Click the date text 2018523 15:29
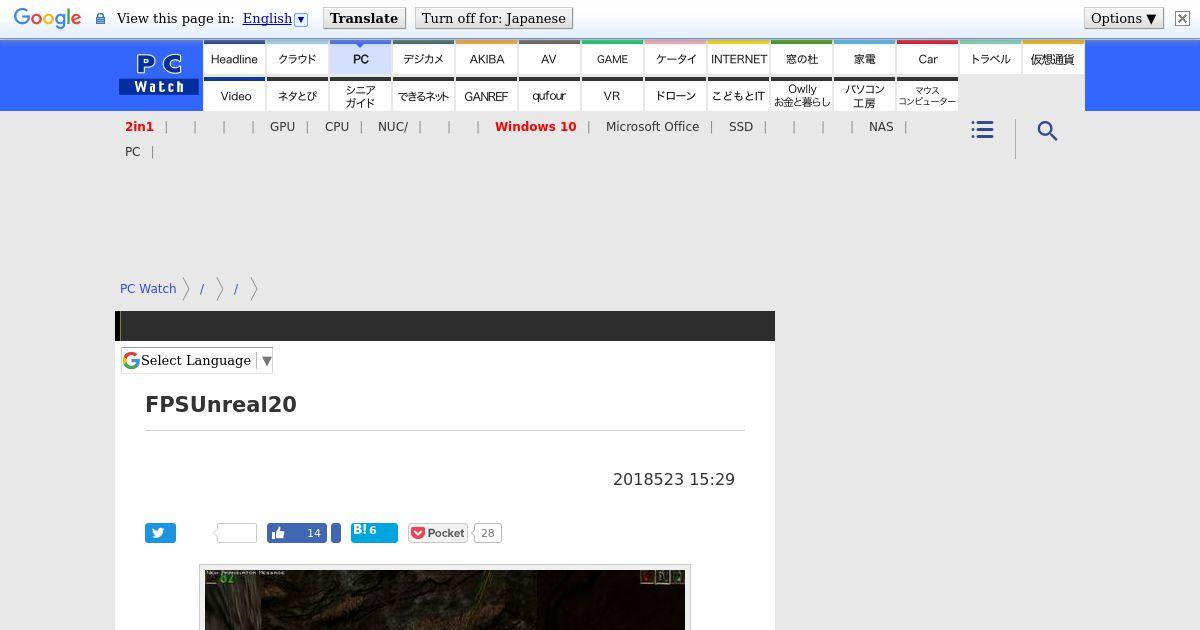1200x630 pixels. pos(674,479)
